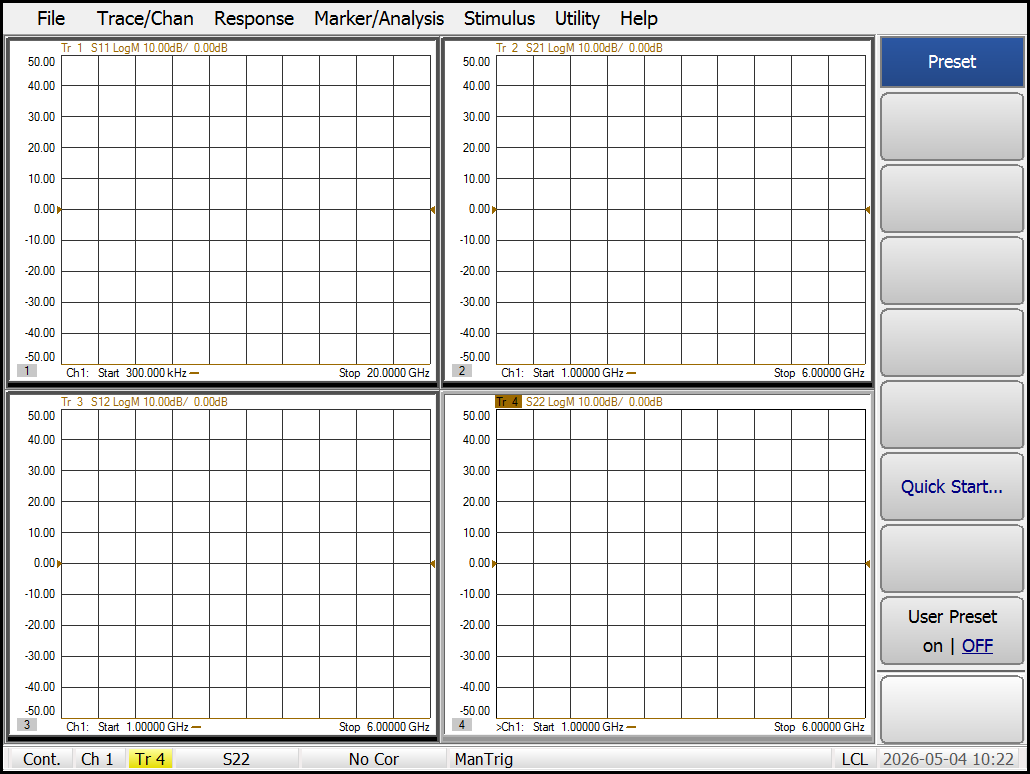Select Tr 2 S21 trace label

(579, 48)
